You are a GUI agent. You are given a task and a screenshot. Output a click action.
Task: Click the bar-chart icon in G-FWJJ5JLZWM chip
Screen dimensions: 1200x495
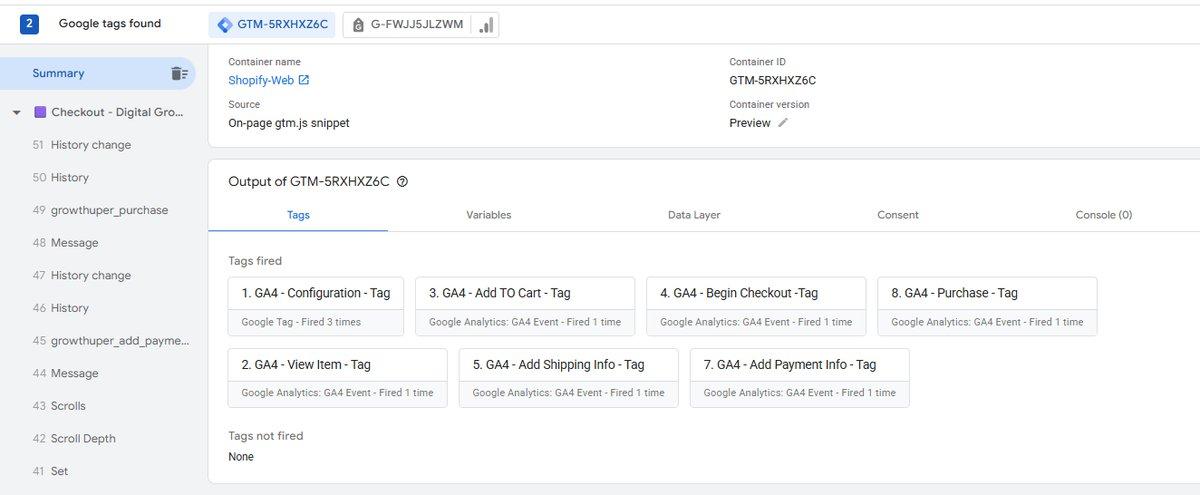[486, 25]
